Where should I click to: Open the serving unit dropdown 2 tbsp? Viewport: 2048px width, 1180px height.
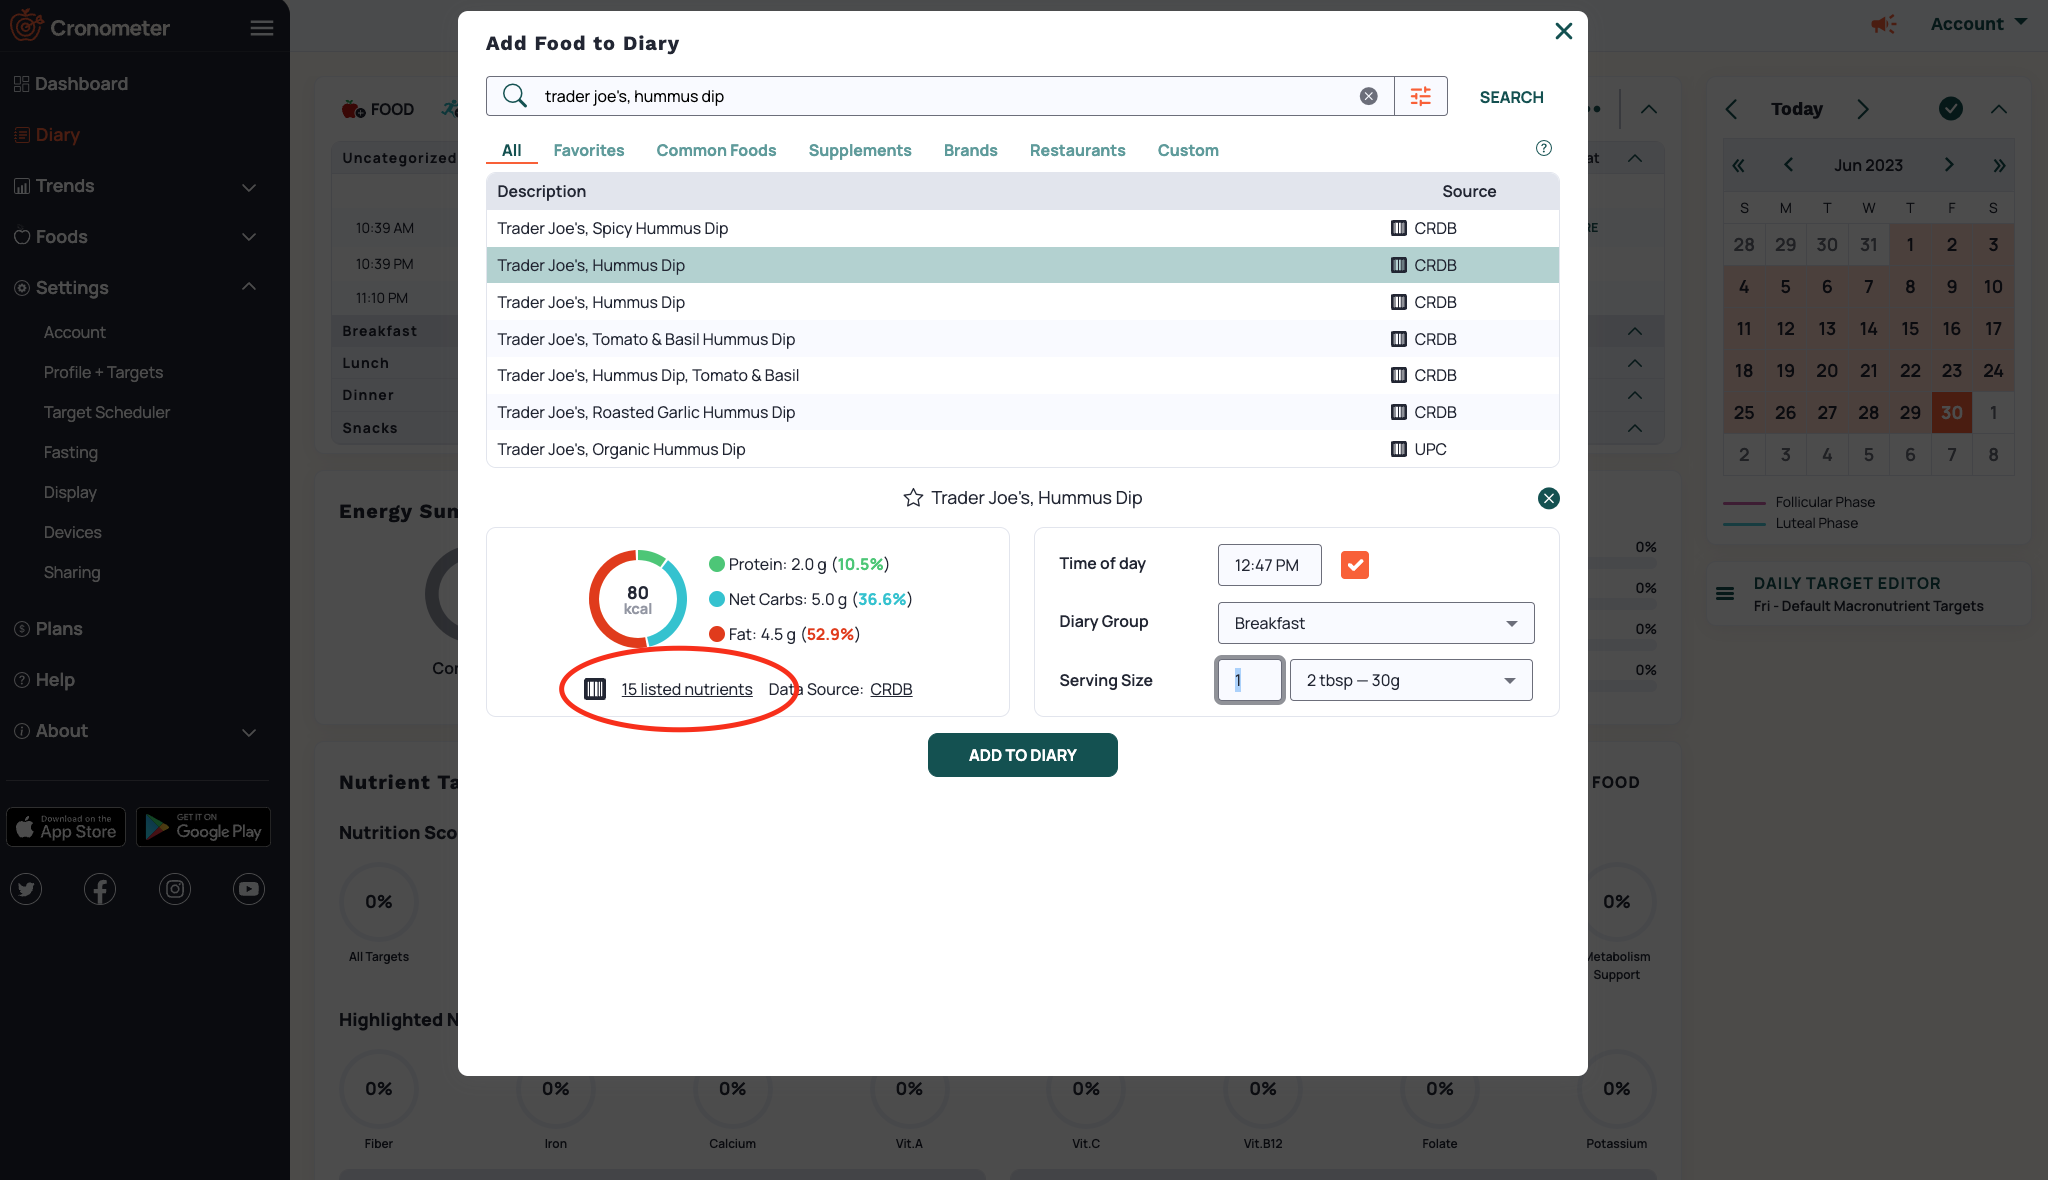click(1411, 680)
